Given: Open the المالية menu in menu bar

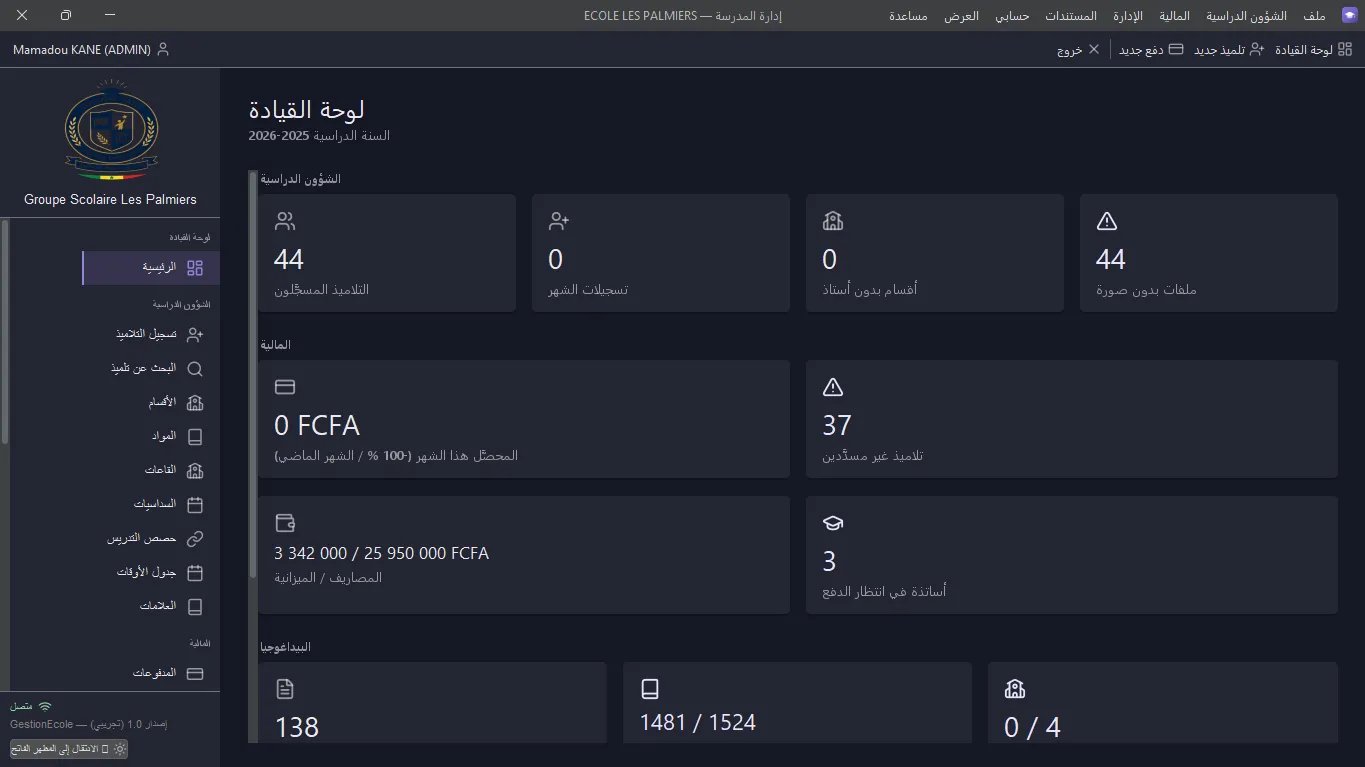Looking at the screenshot, I should (x=1174, y=16).
